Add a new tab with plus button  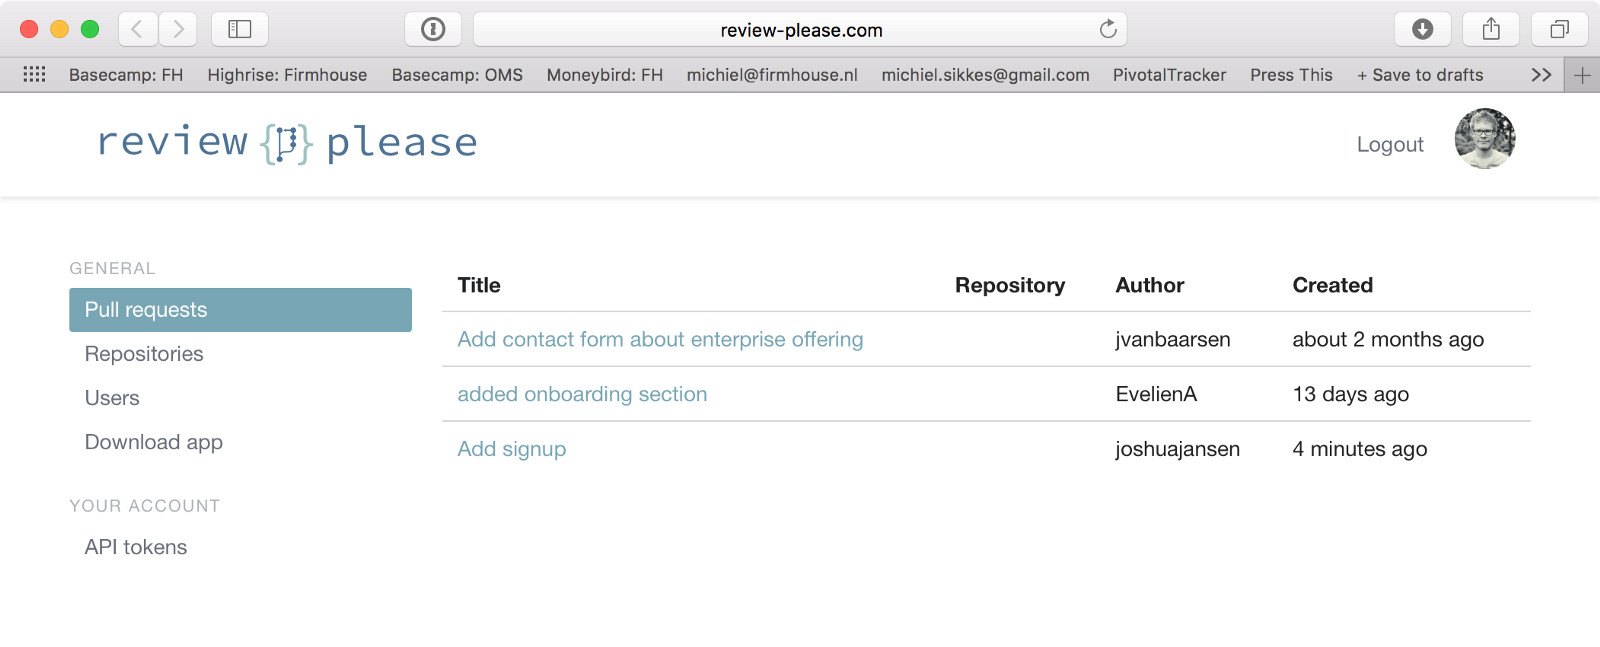[x=1582, y=75]
